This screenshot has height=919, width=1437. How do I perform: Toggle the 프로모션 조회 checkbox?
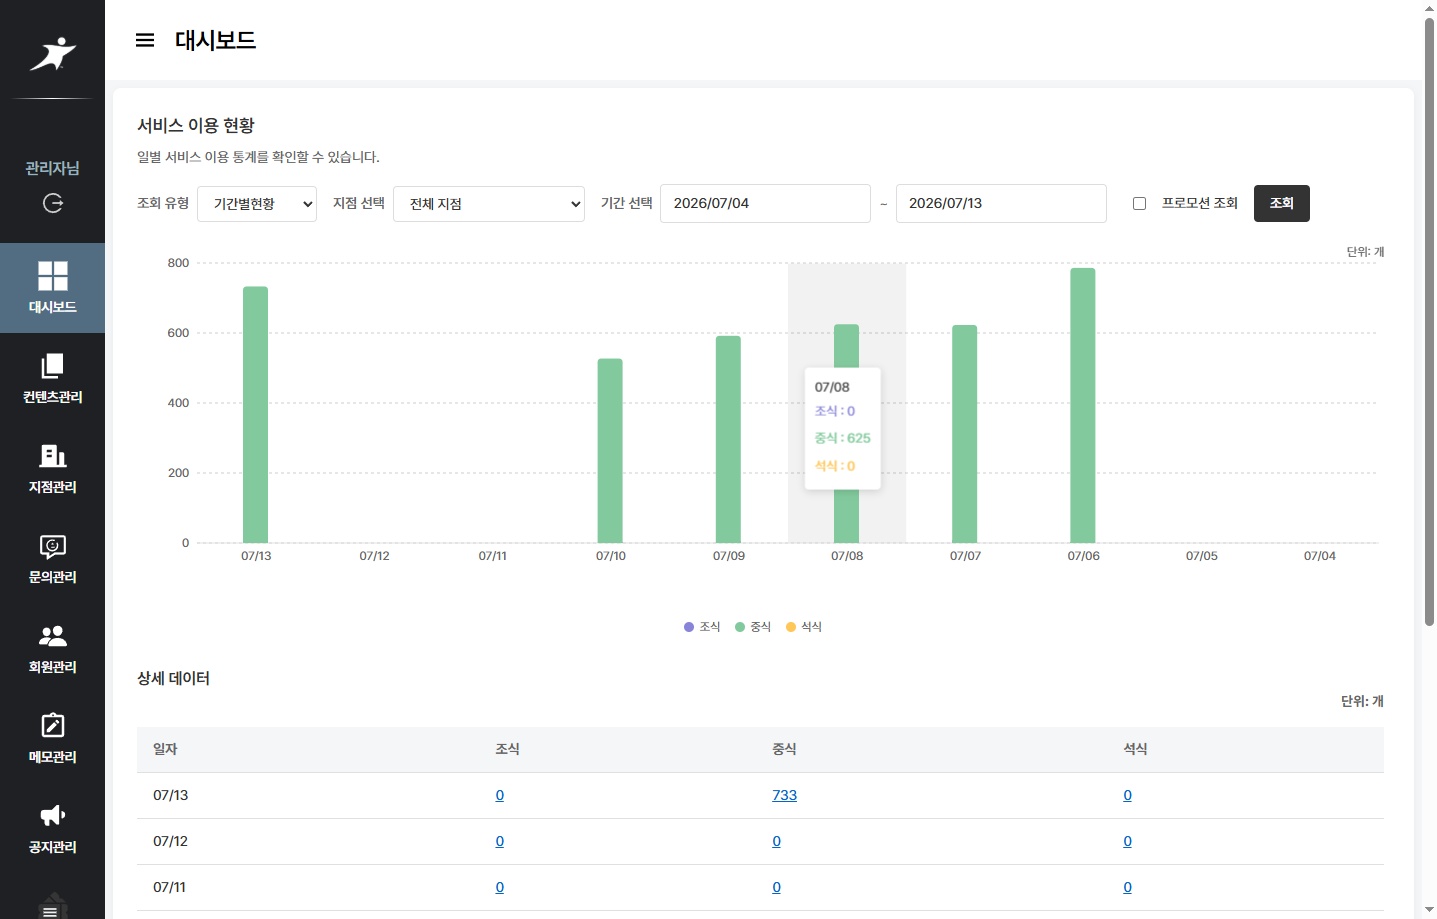coord(1139,203)
